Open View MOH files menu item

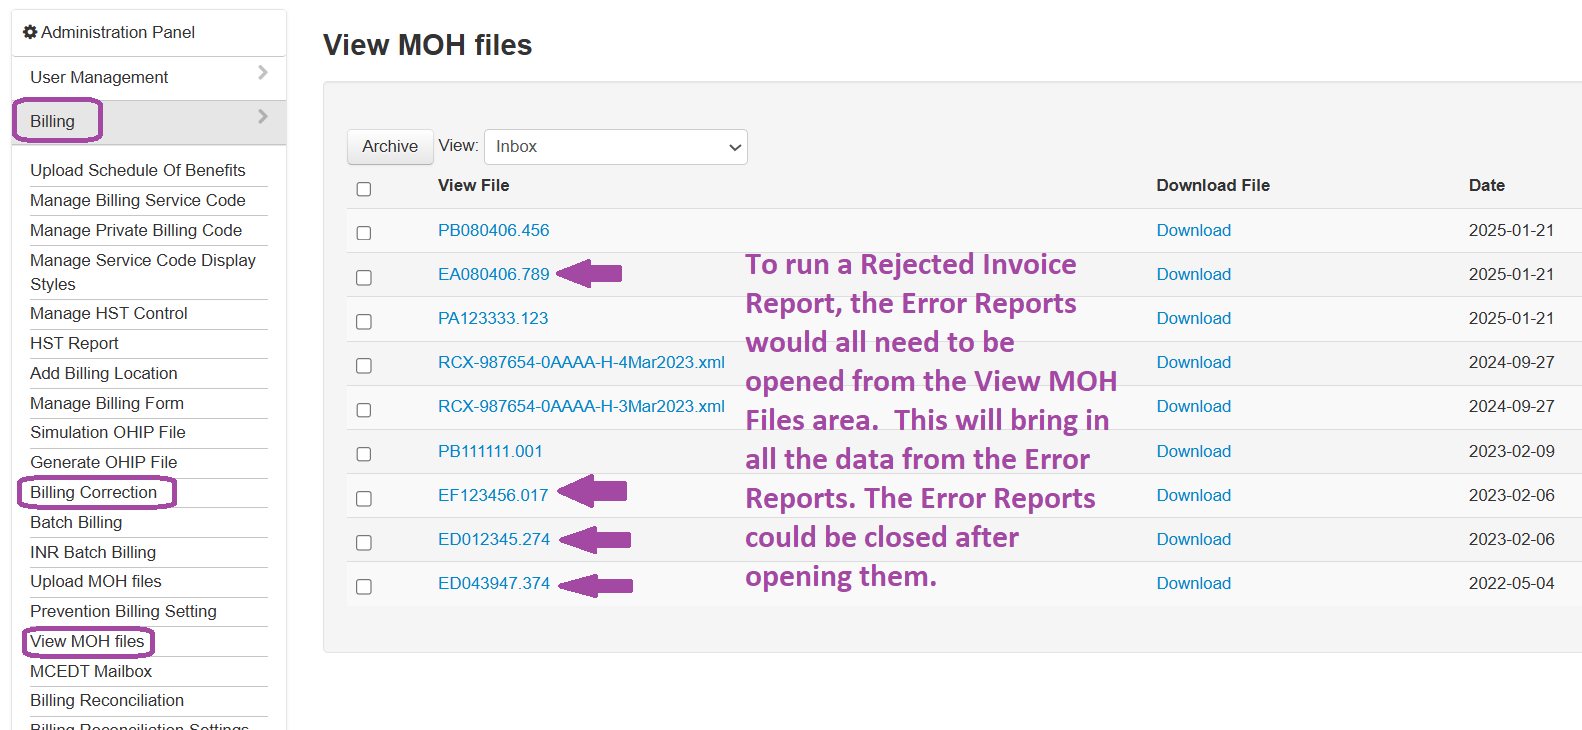point(87,641)
